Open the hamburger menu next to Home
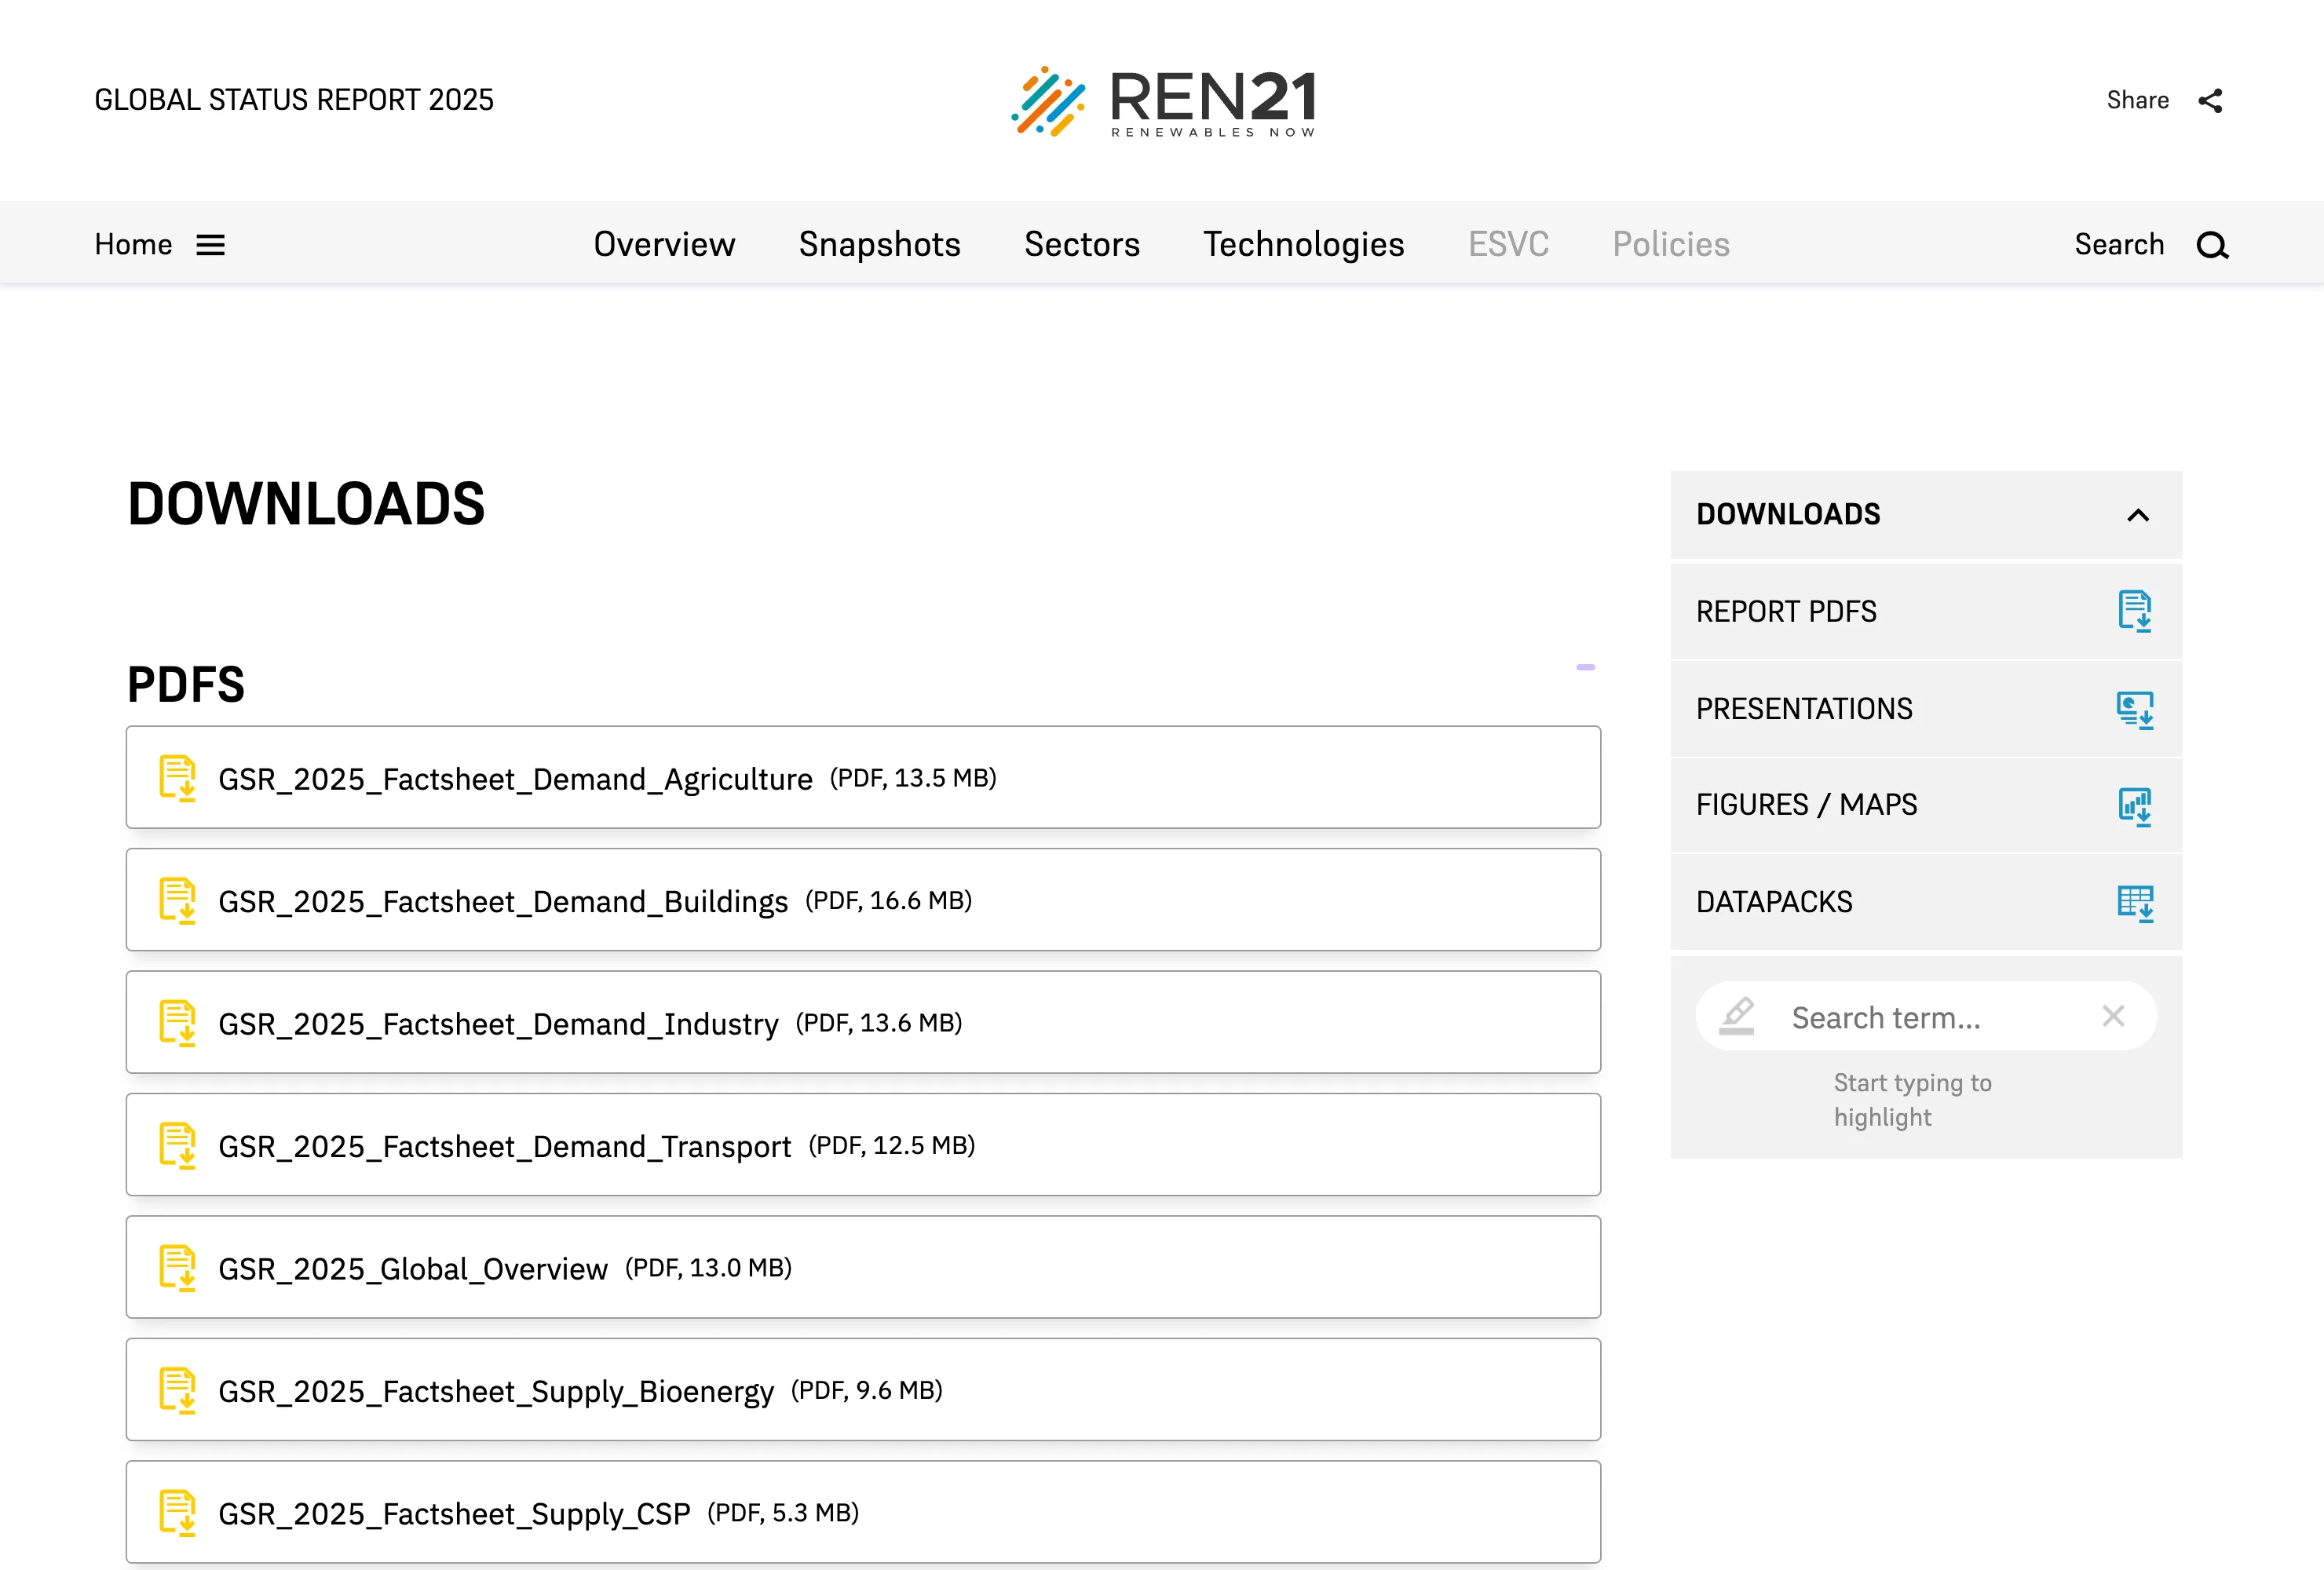 (211, 244)
